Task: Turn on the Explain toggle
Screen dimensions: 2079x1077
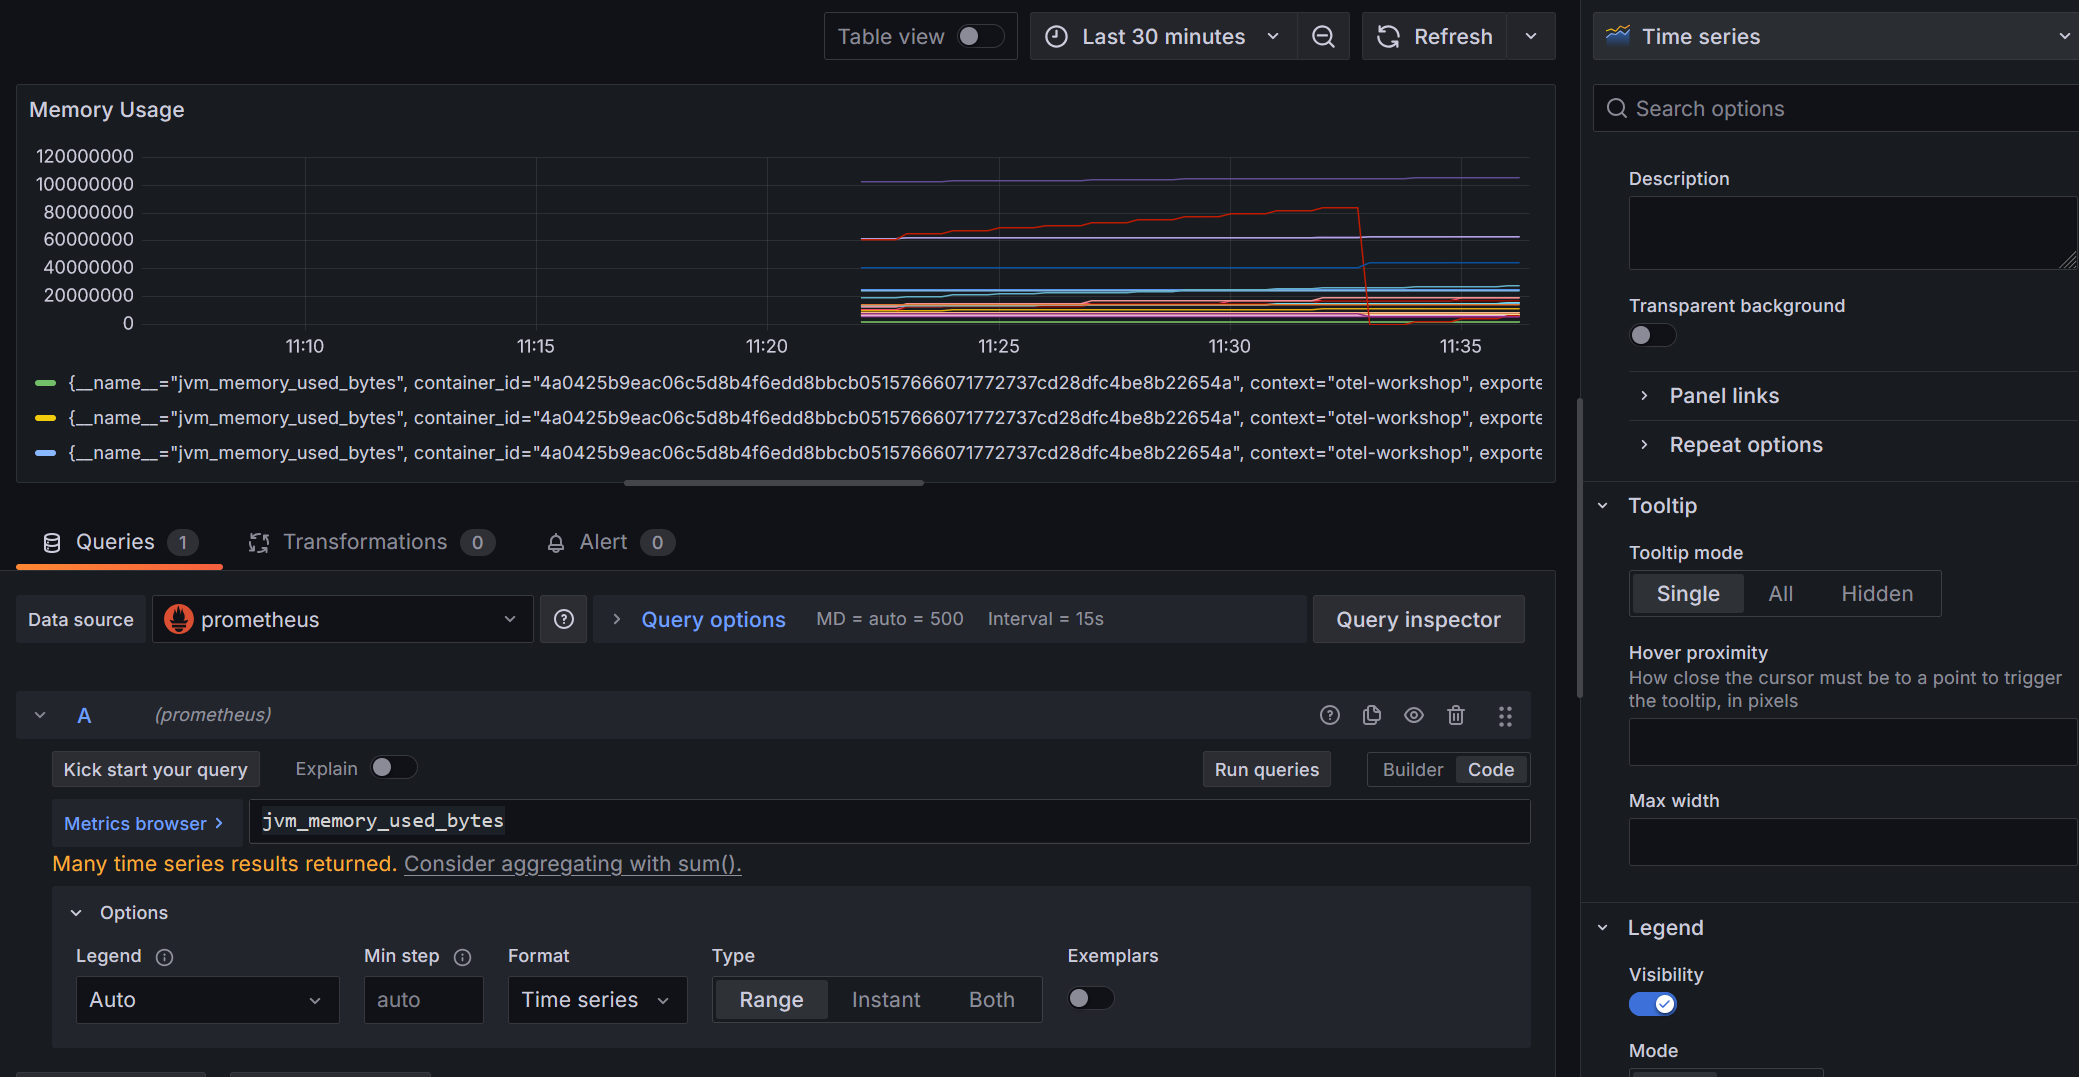Action: 393,768
